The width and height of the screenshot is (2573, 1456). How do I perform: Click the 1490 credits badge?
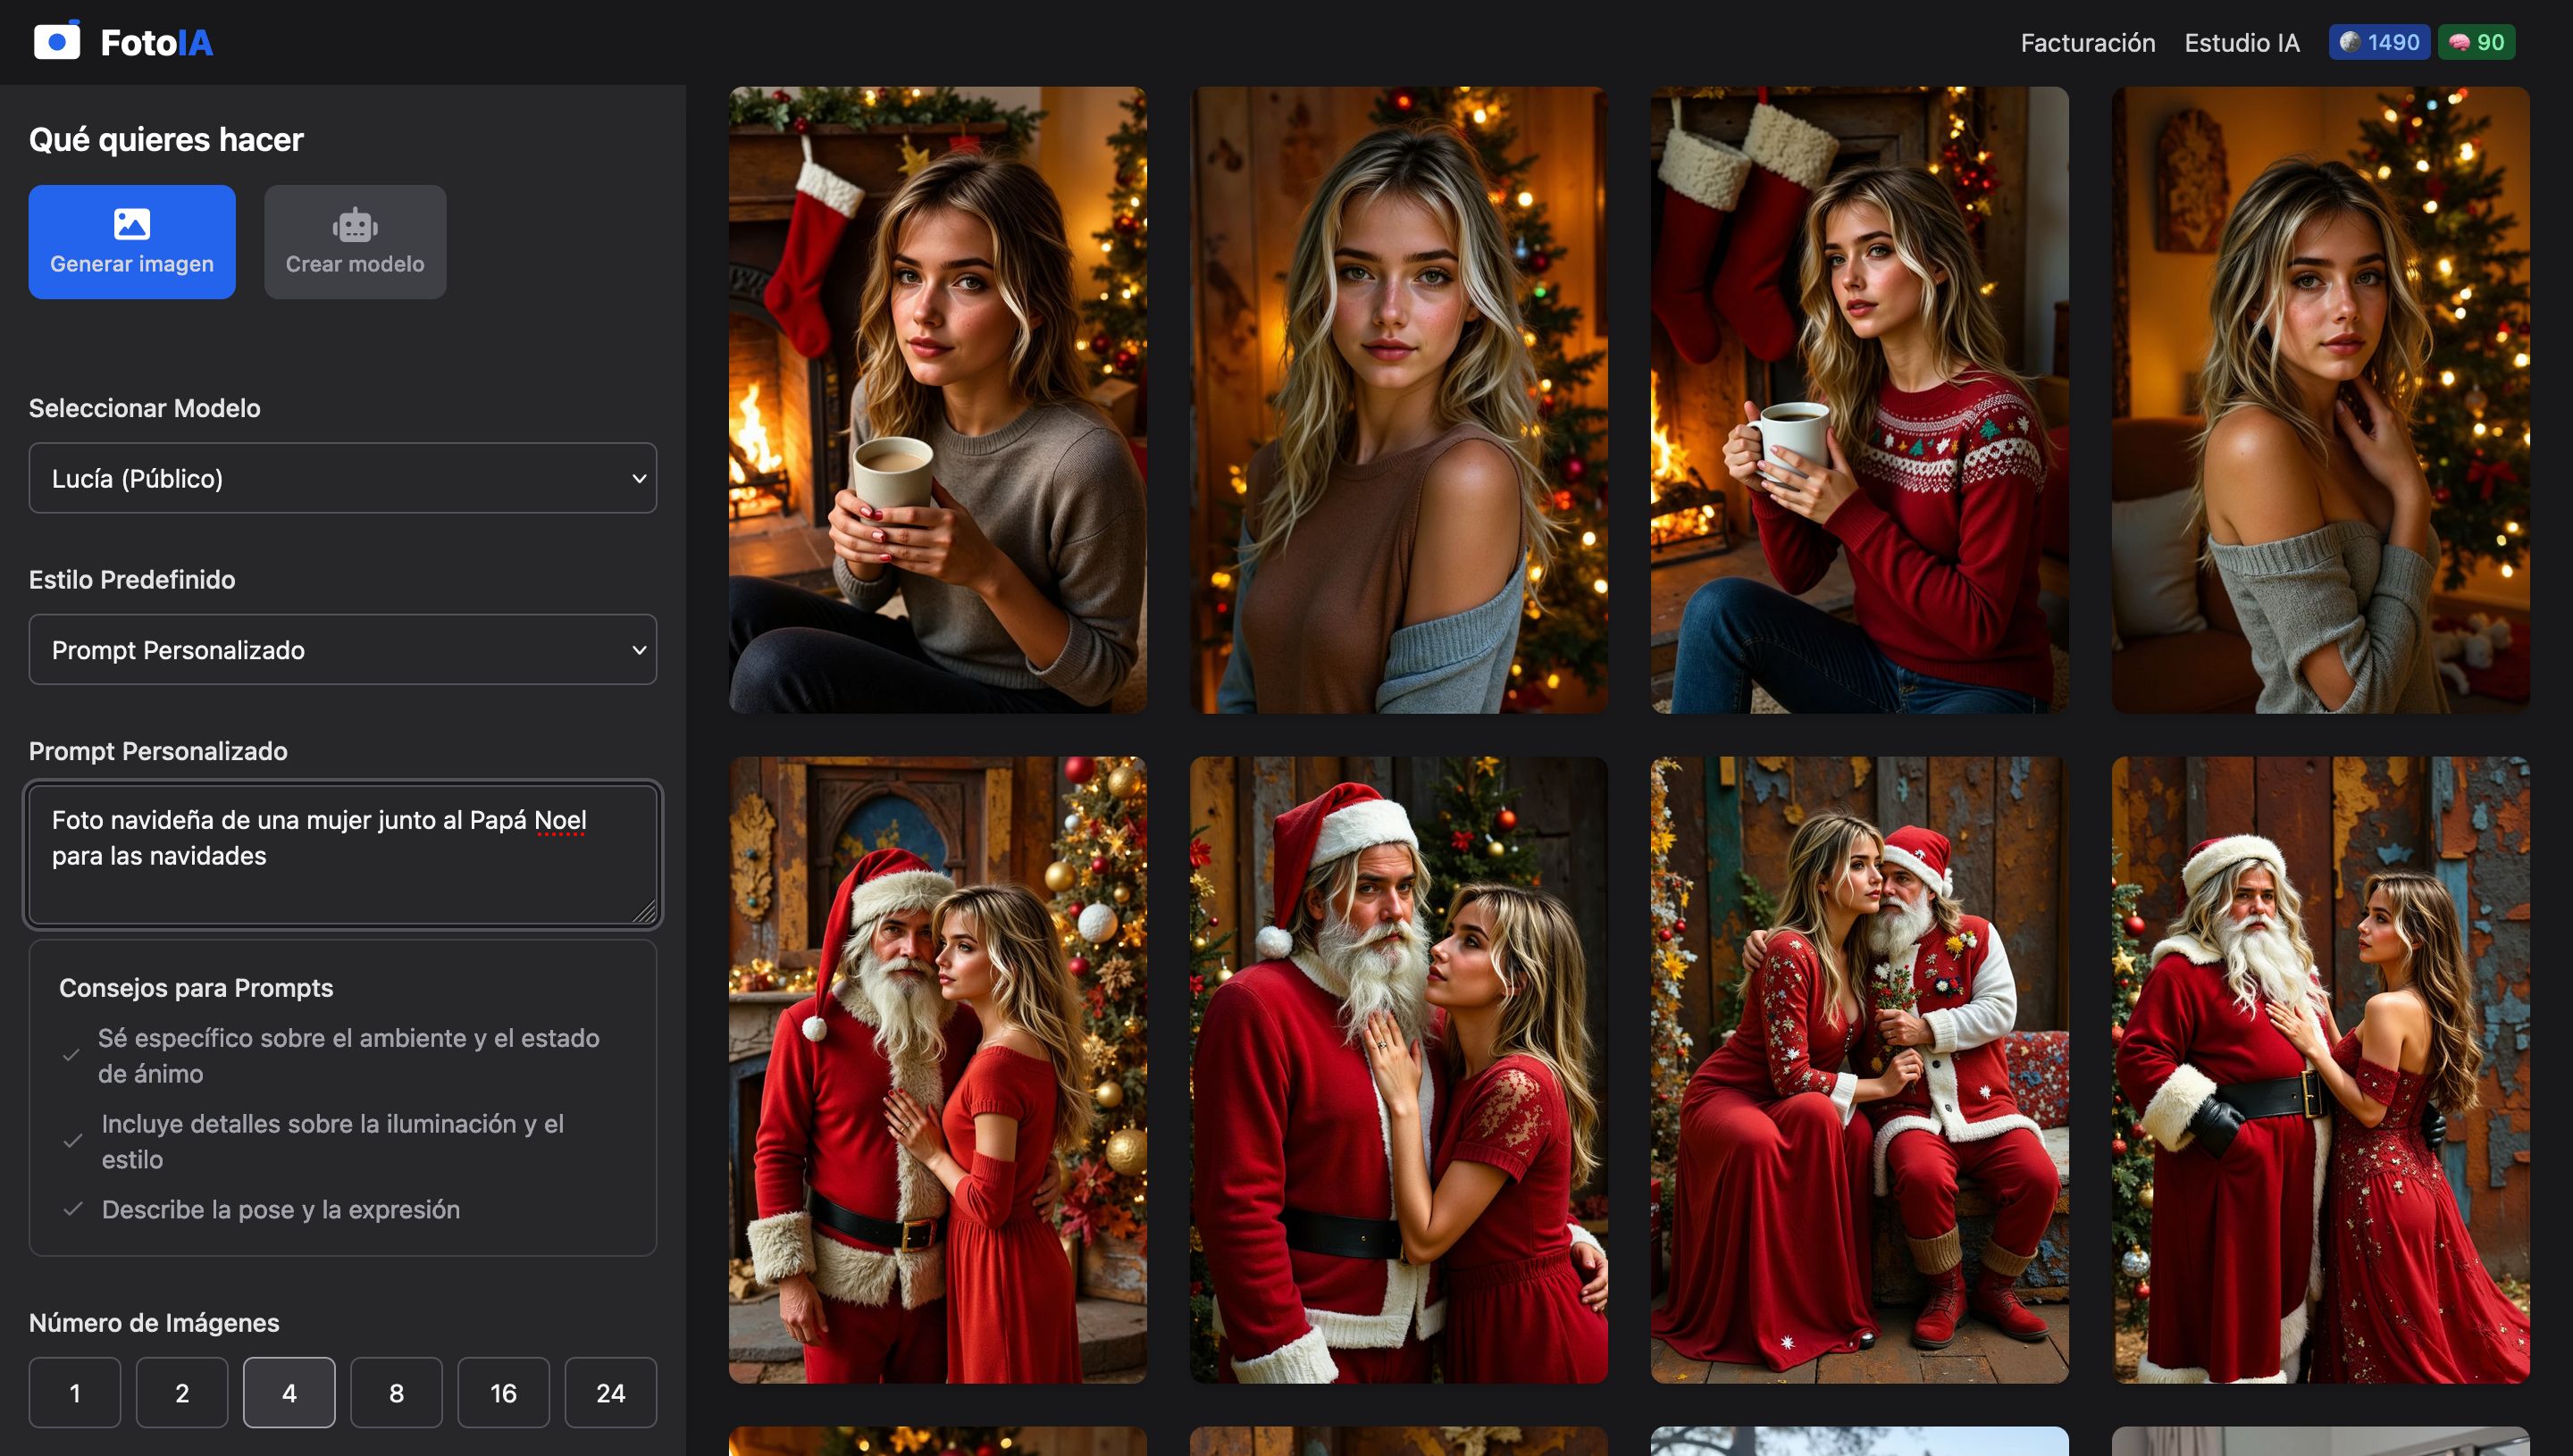2379,42
